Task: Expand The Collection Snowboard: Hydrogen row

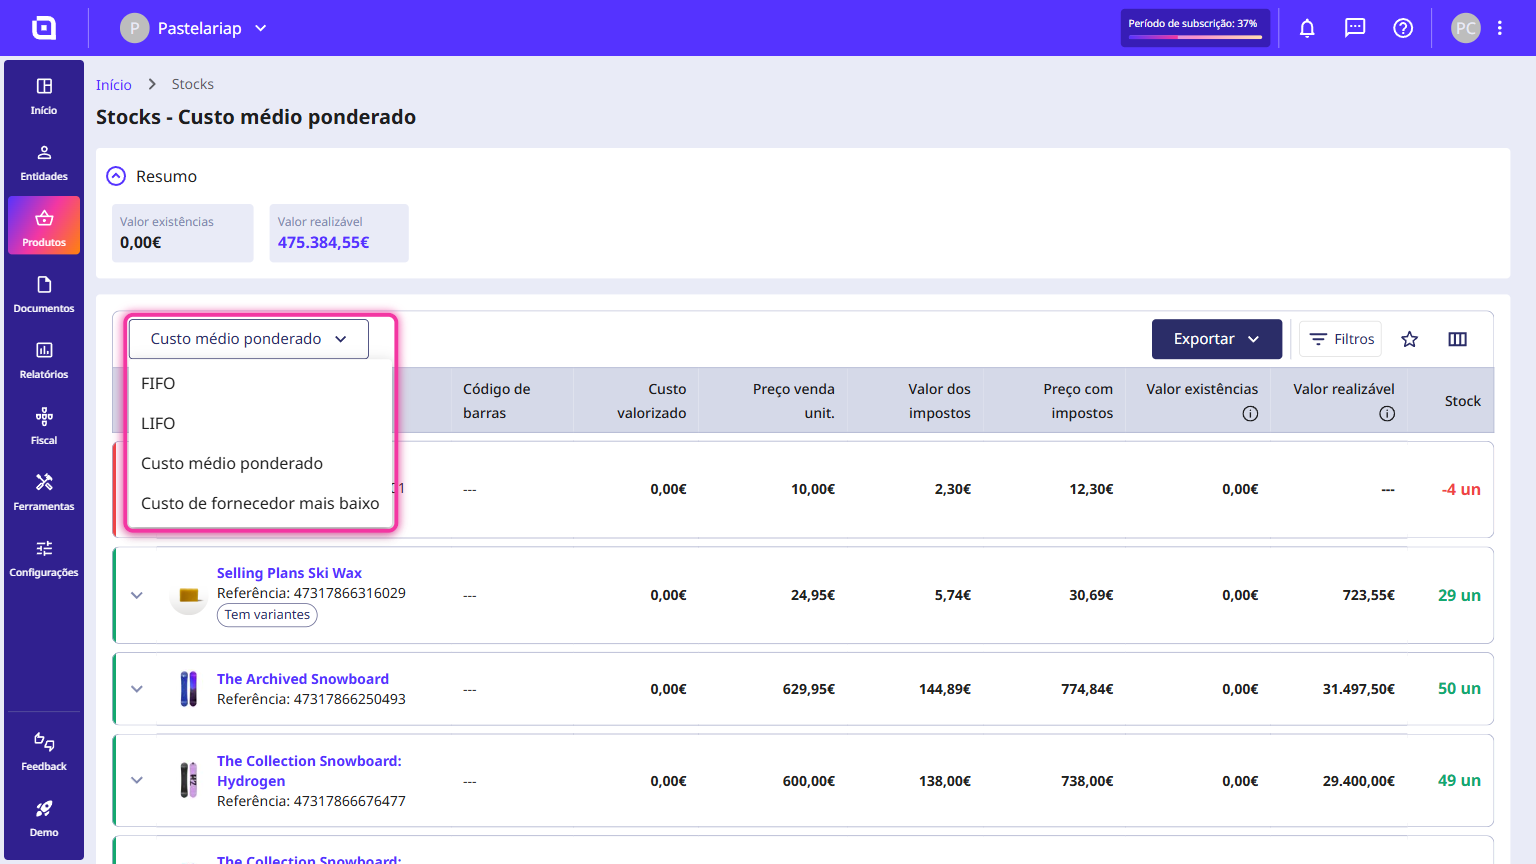Action: pos(137,780)
